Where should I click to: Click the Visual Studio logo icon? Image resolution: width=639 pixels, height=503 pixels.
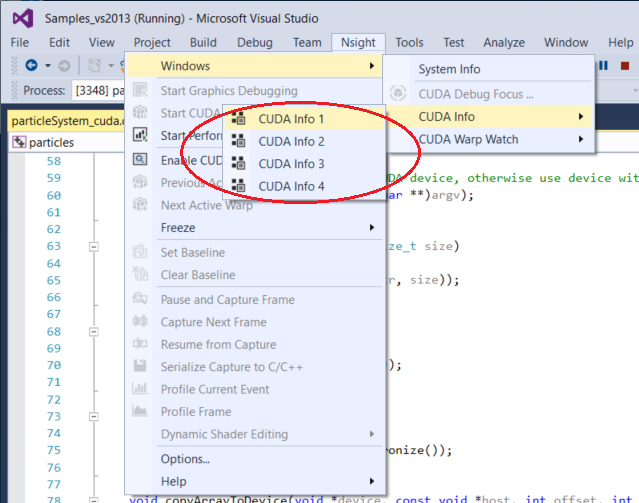point(23,18)
